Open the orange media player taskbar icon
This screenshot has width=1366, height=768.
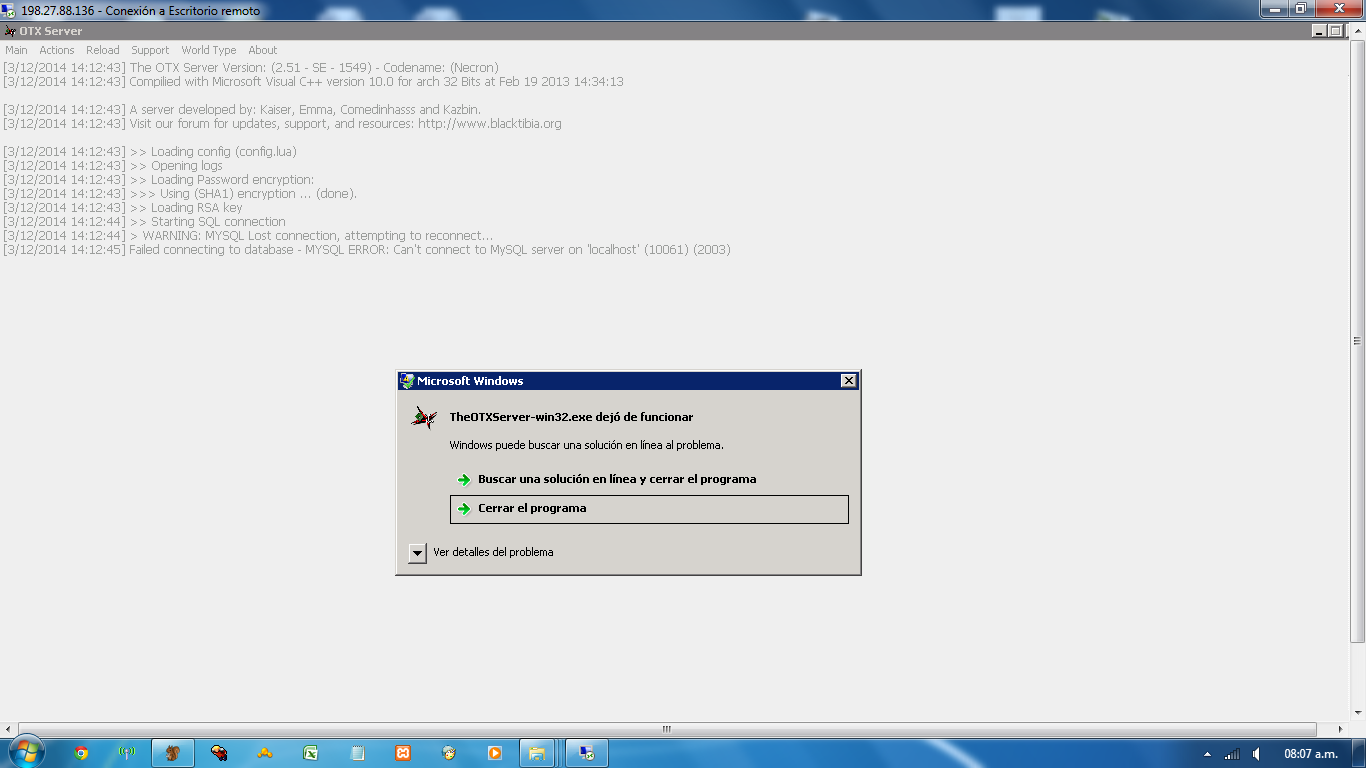[495, 753]
